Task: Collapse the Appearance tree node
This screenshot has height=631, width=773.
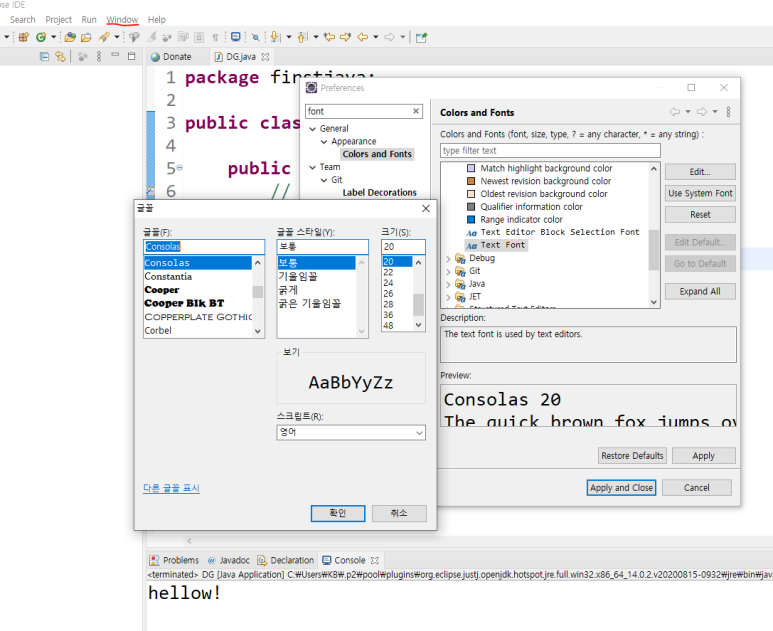Action: coord(324,141)
